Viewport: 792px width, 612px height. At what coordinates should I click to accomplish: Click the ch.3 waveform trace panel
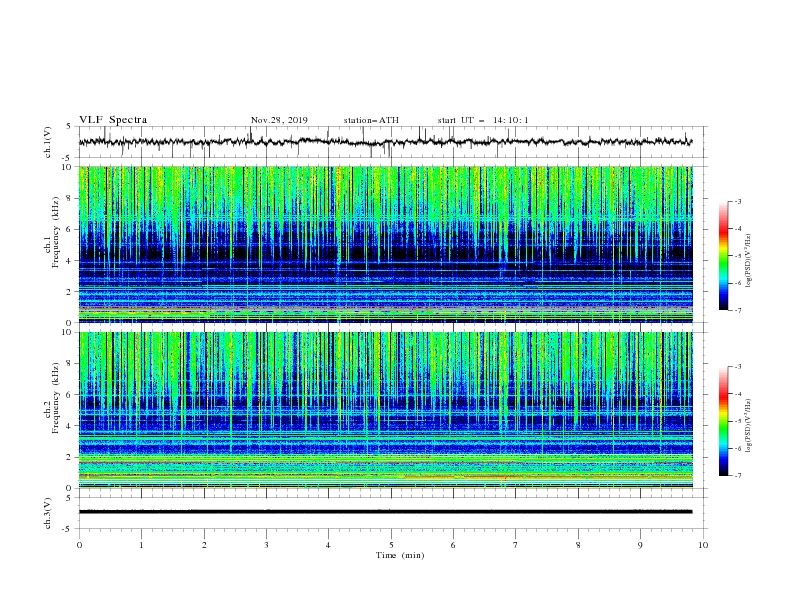tap(393, 513)
